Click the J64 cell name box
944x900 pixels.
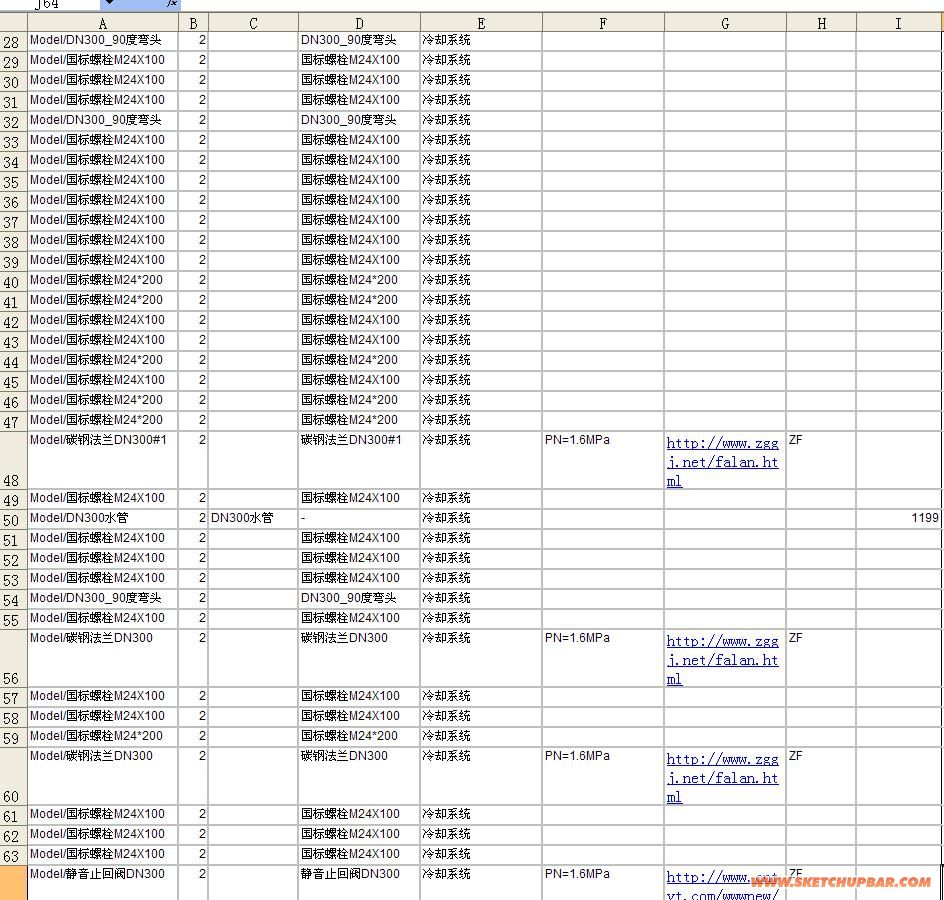point(49,4)
